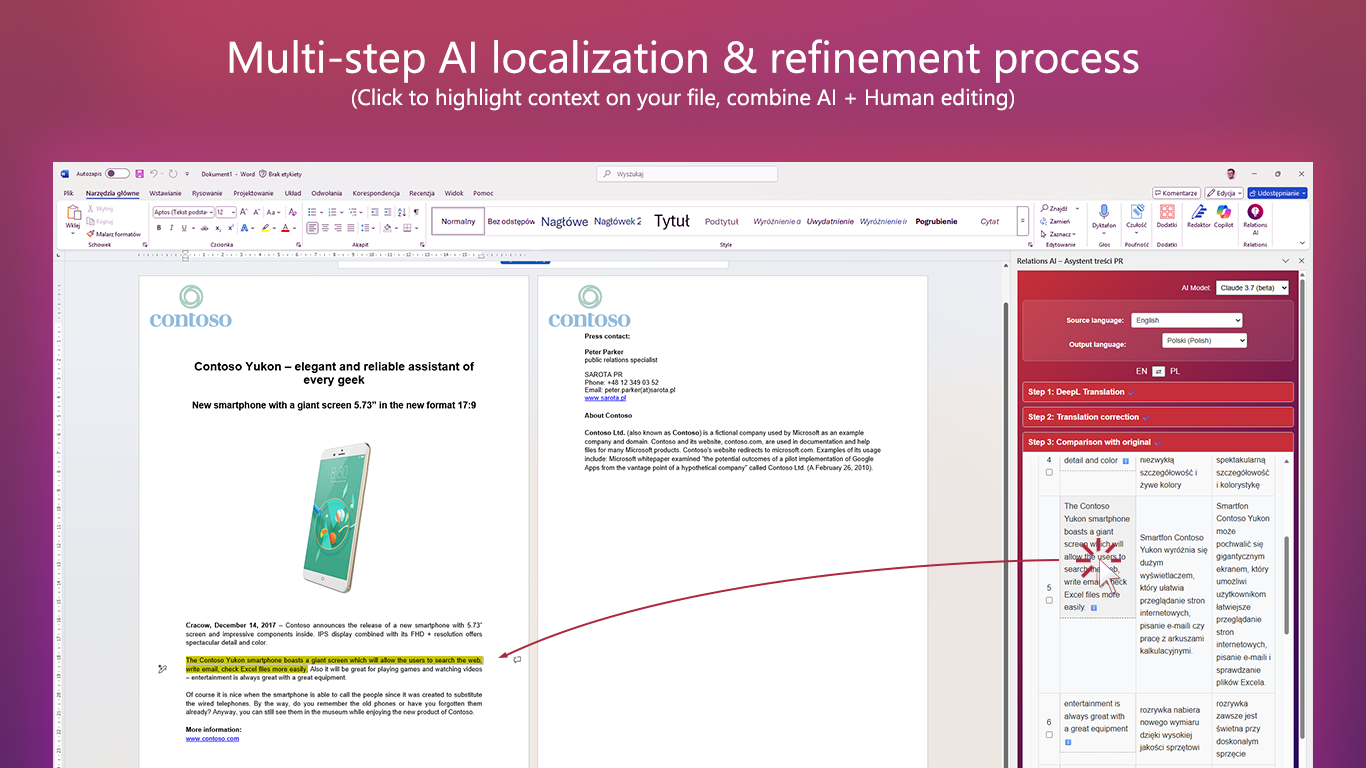This screenshot has height=768, width=1366.
Task: Open the Redaktor editor tool
Action: [x=1198, y=216]
